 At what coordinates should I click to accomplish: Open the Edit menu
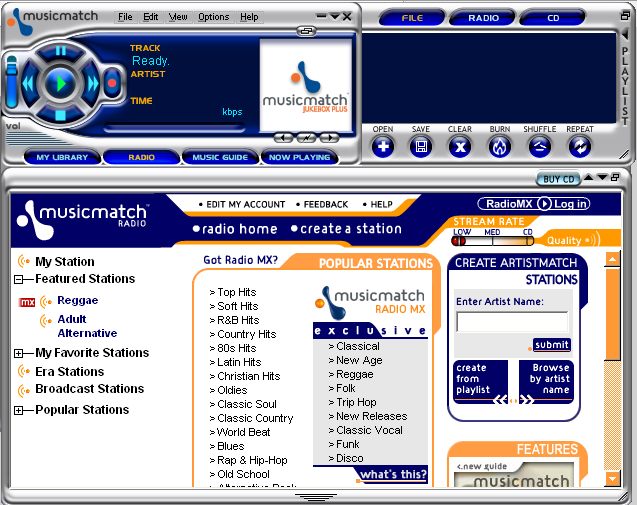[151, 17]
